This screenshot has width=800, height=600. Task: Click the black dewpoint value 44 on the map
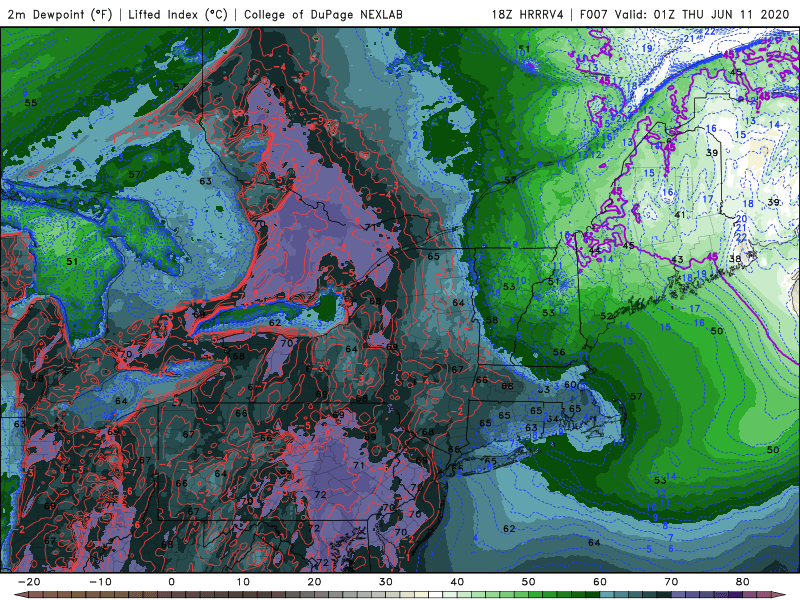coord(594,250)
